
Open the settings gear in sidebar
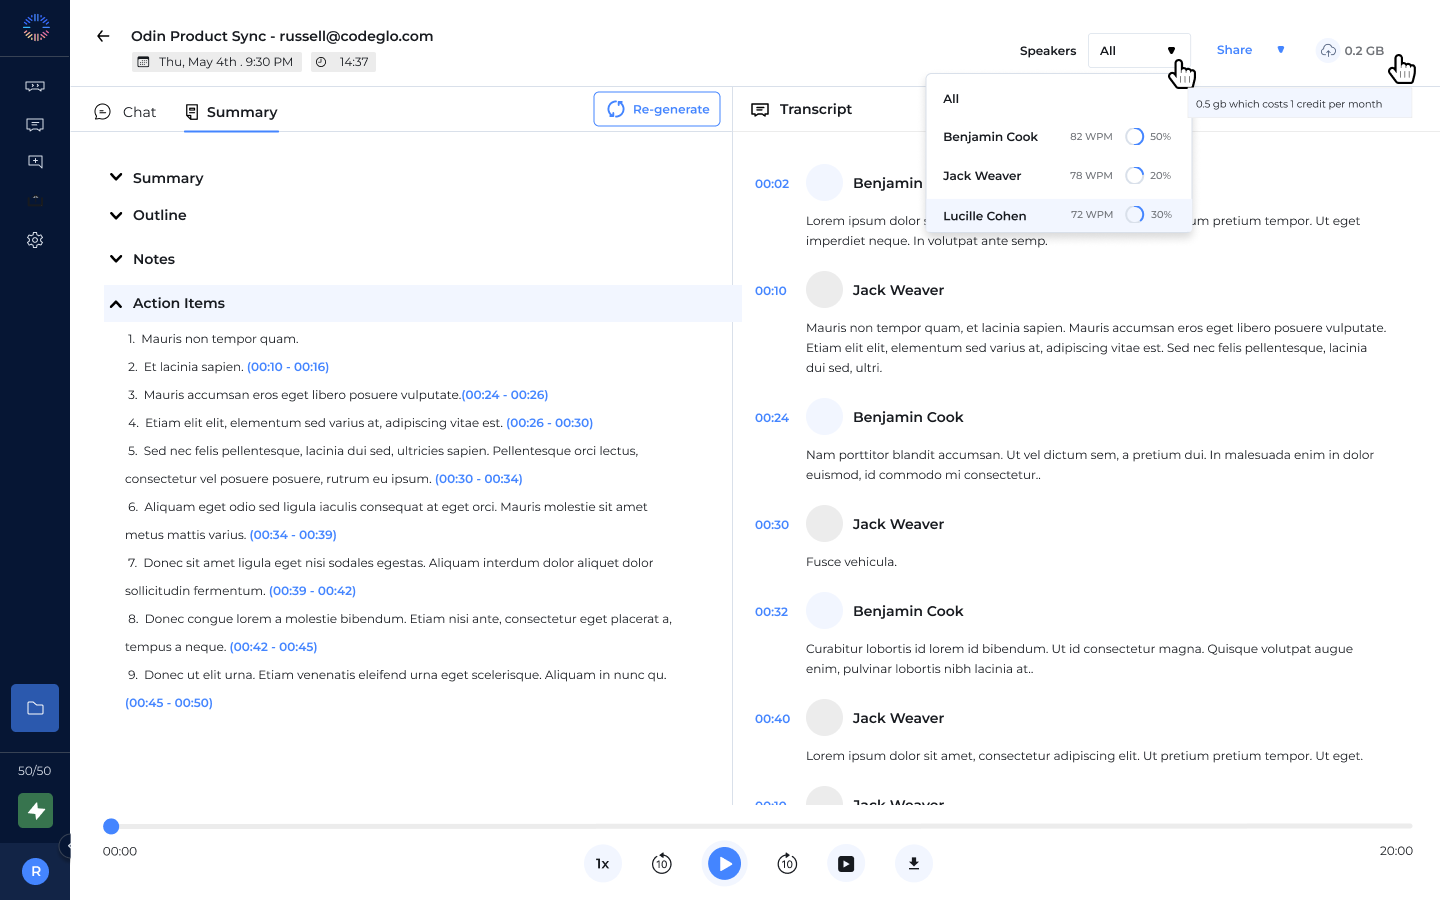[35, 240]
